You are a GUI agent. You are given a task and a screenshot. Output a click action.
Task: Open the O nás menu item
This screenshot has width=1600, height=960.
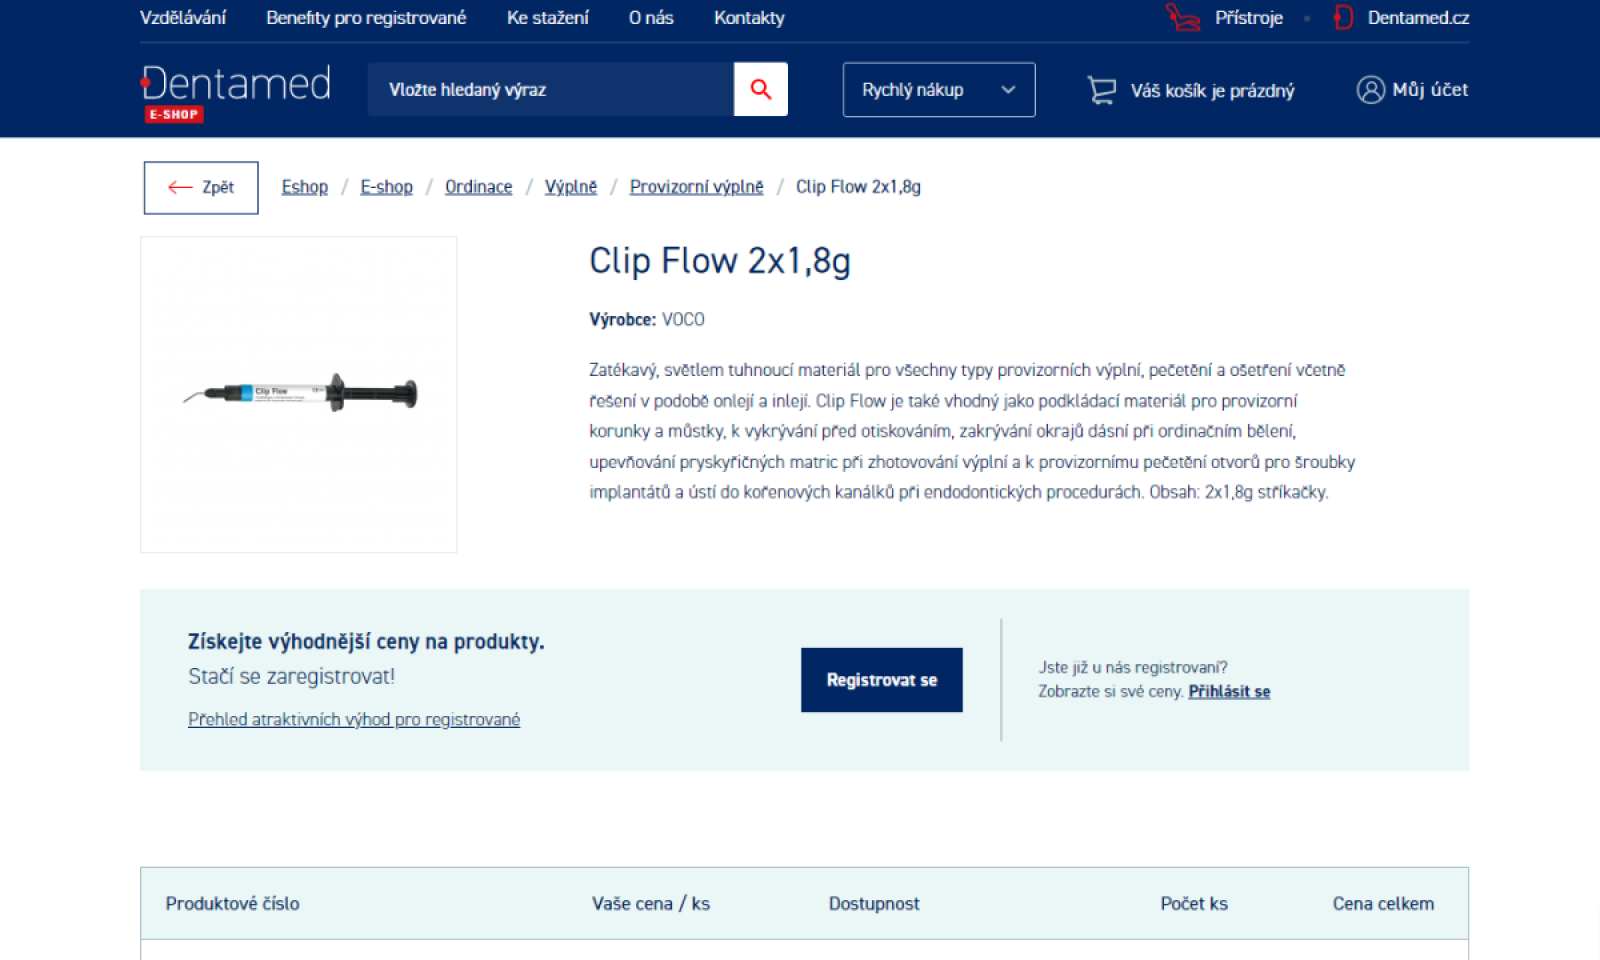[651, 18]
